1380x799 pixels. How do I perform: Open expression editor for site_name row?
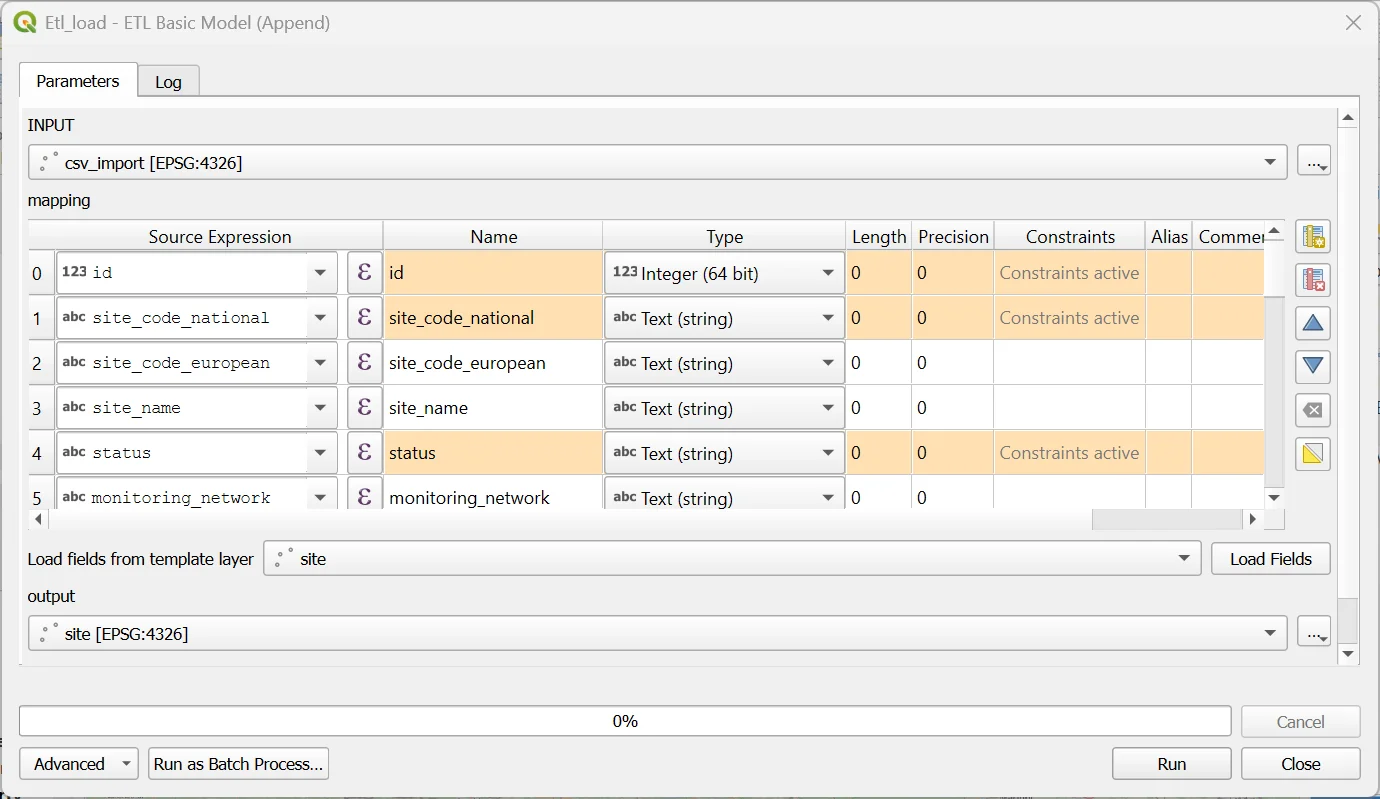pyautogui.click(x=364, y=408)
